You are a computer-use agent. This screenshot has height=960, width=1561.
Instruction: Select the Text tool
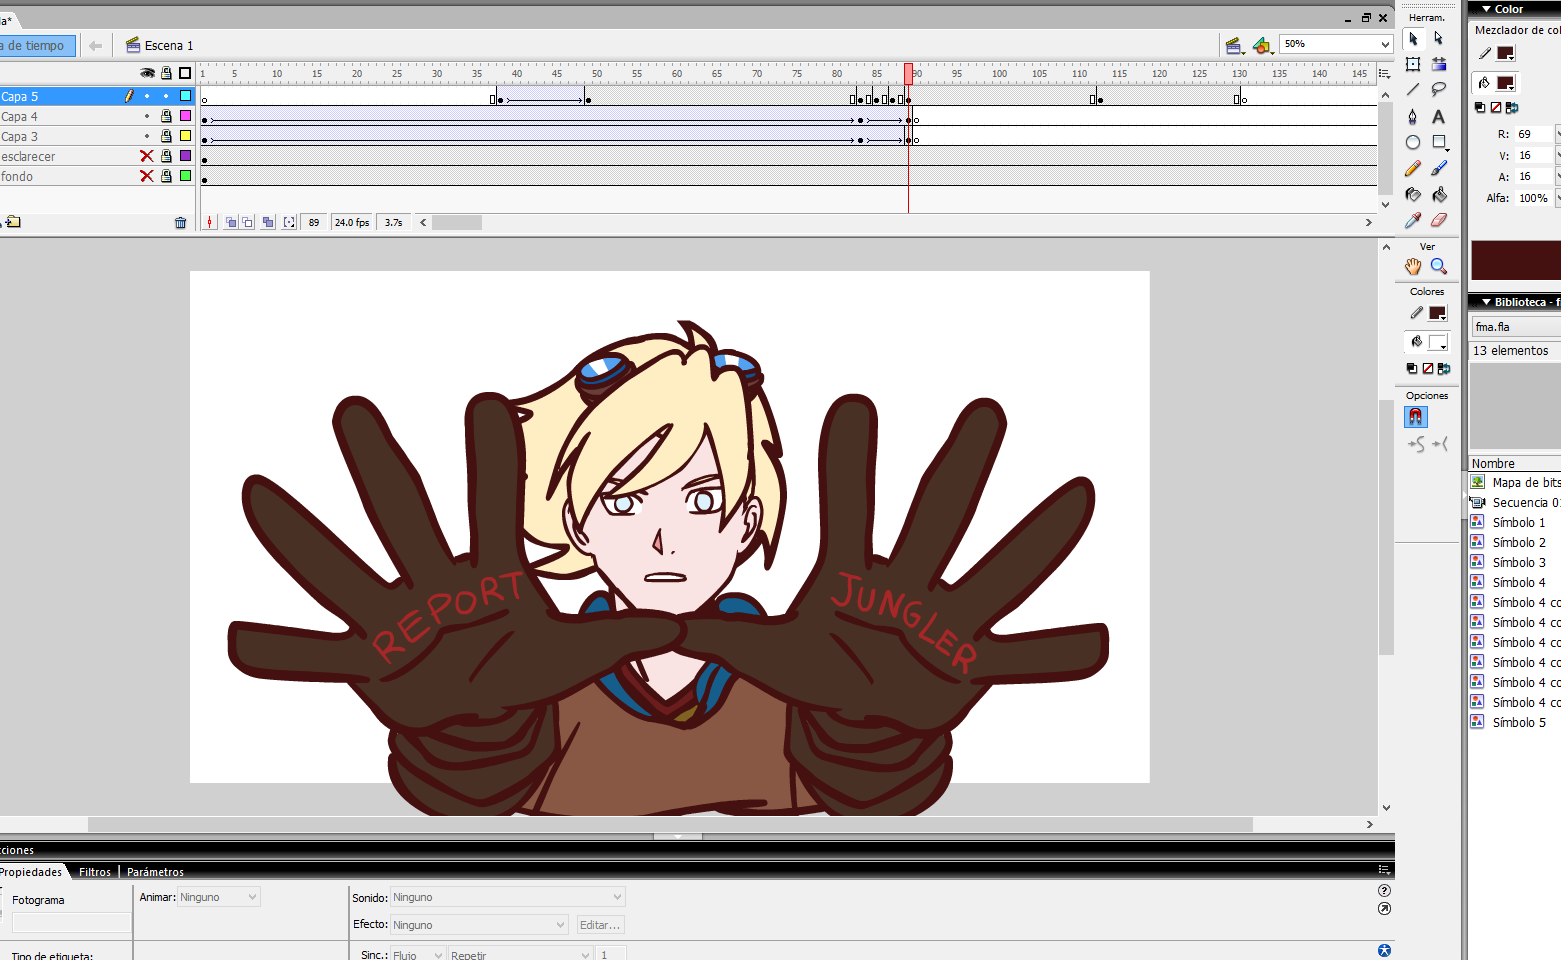point(1439,116)
